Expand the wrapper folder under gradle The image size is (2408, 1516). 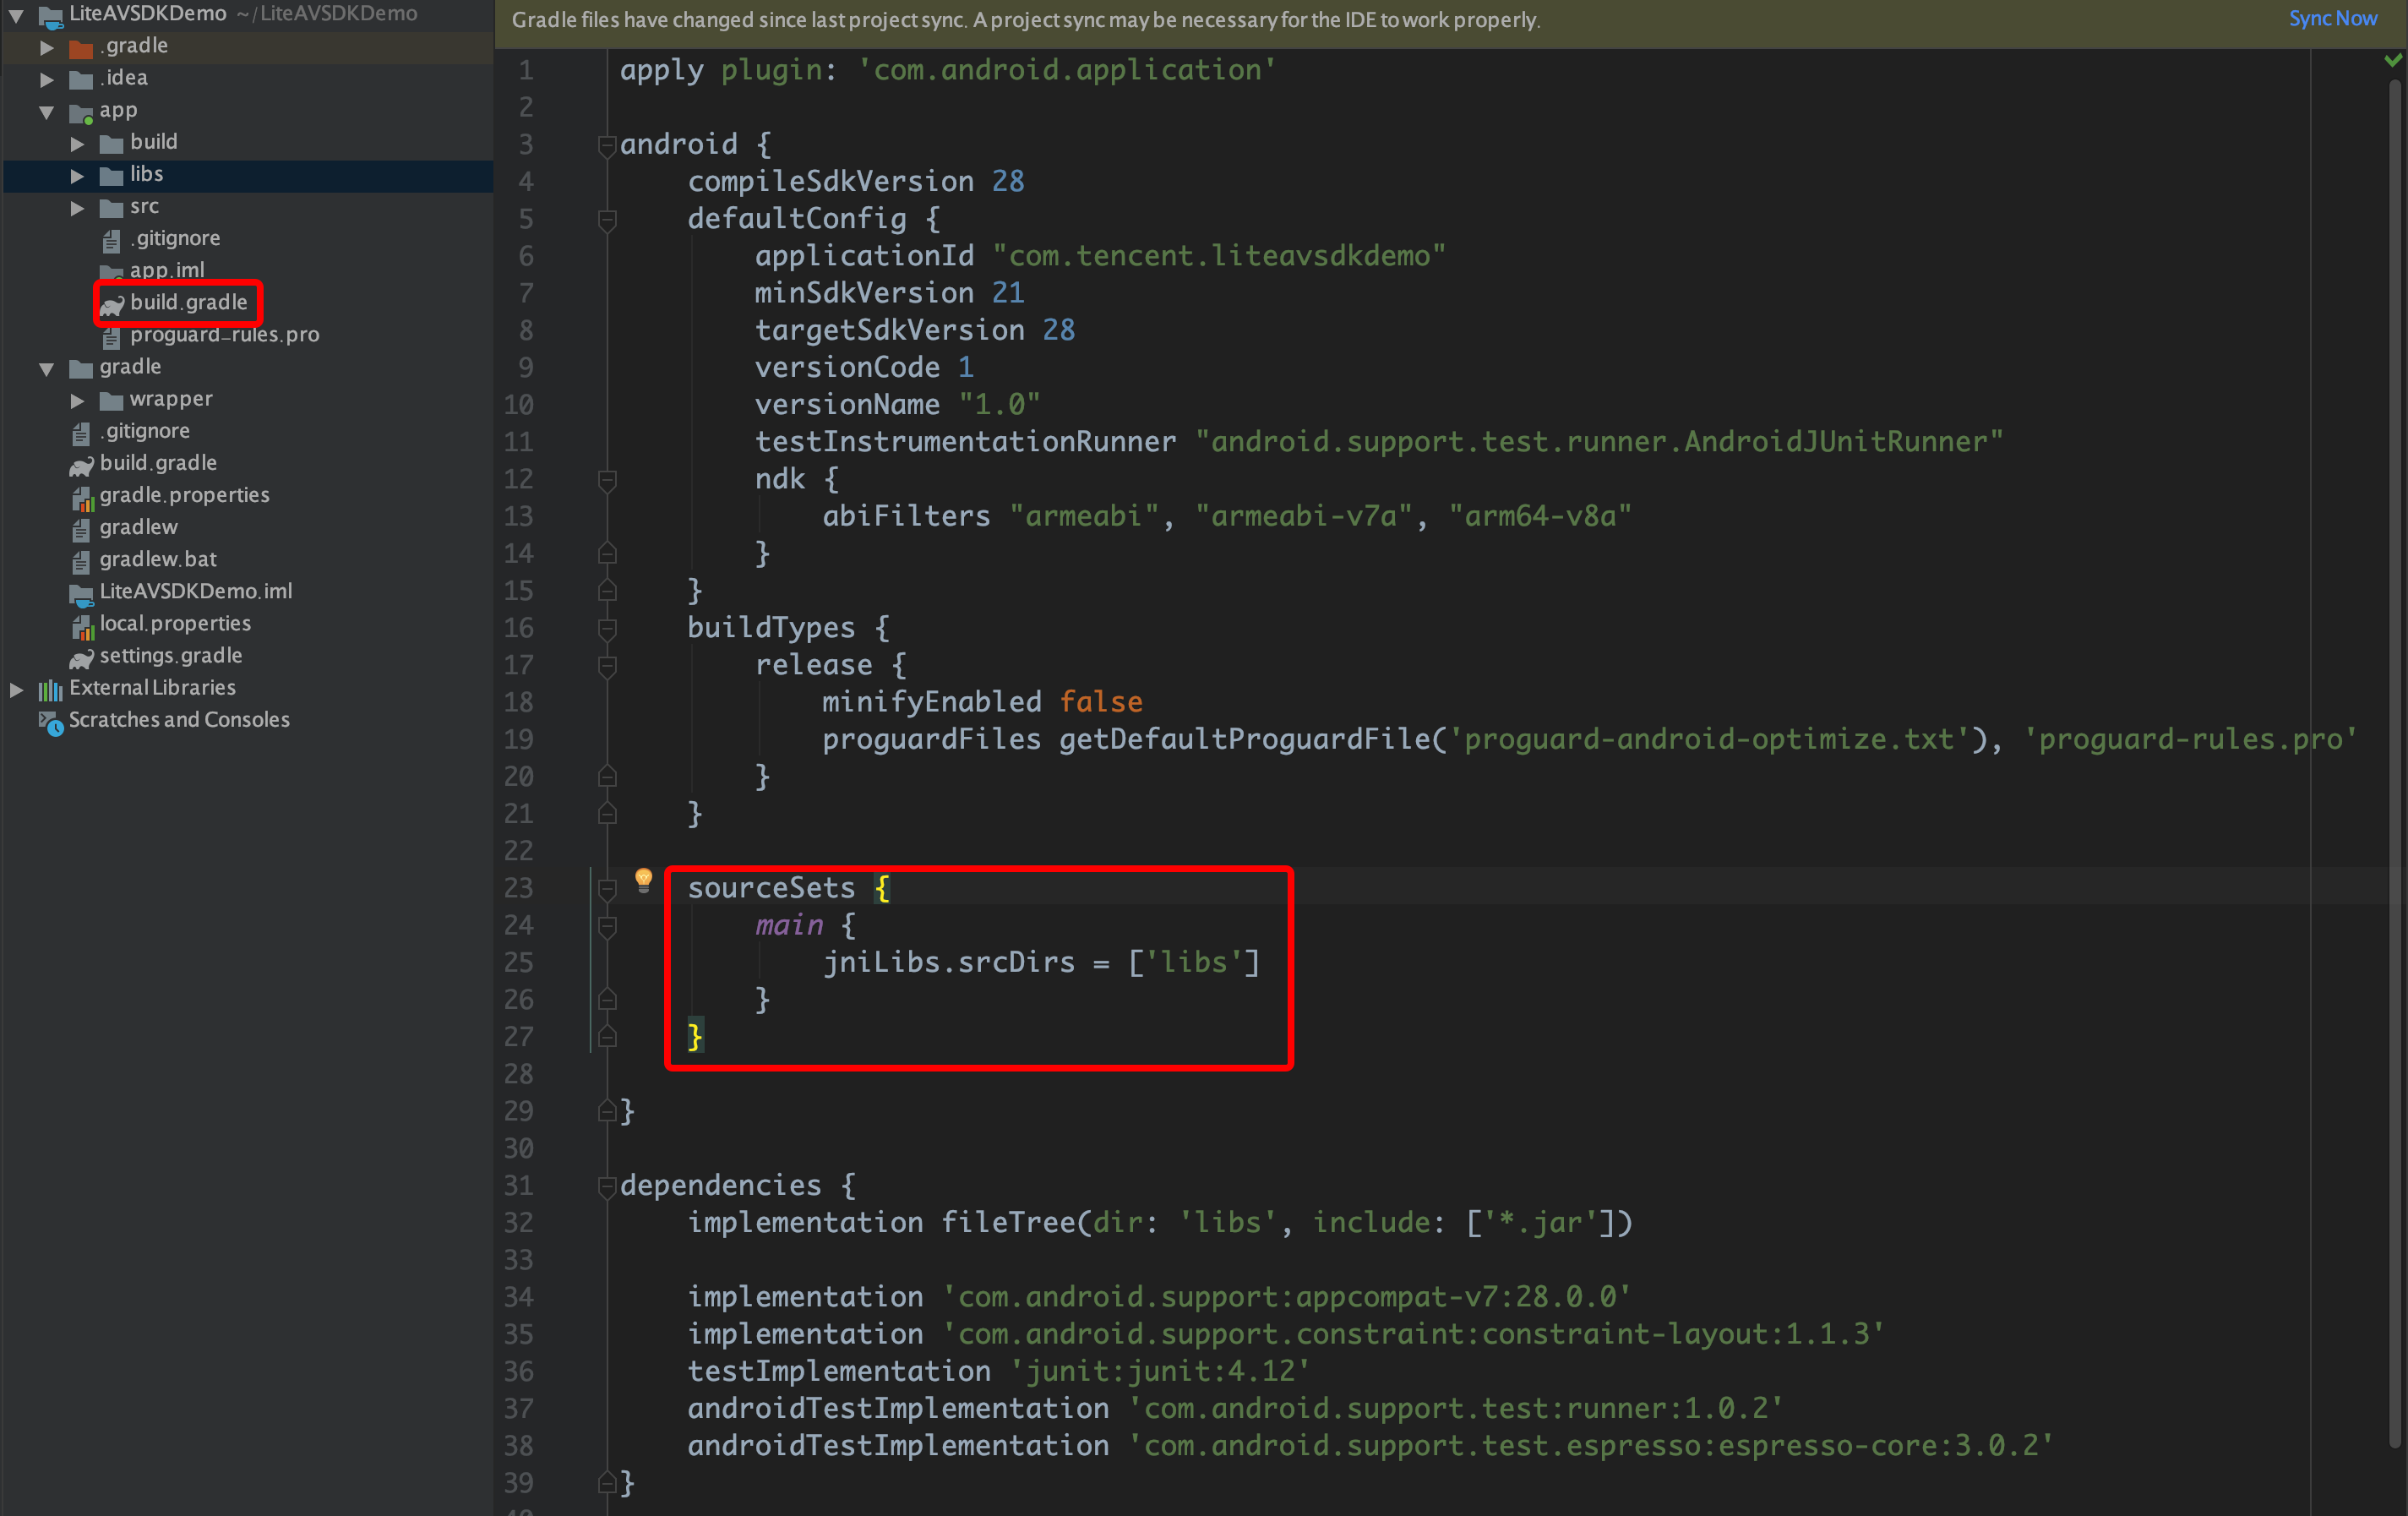pyautogui.click(x=77, y=400)
